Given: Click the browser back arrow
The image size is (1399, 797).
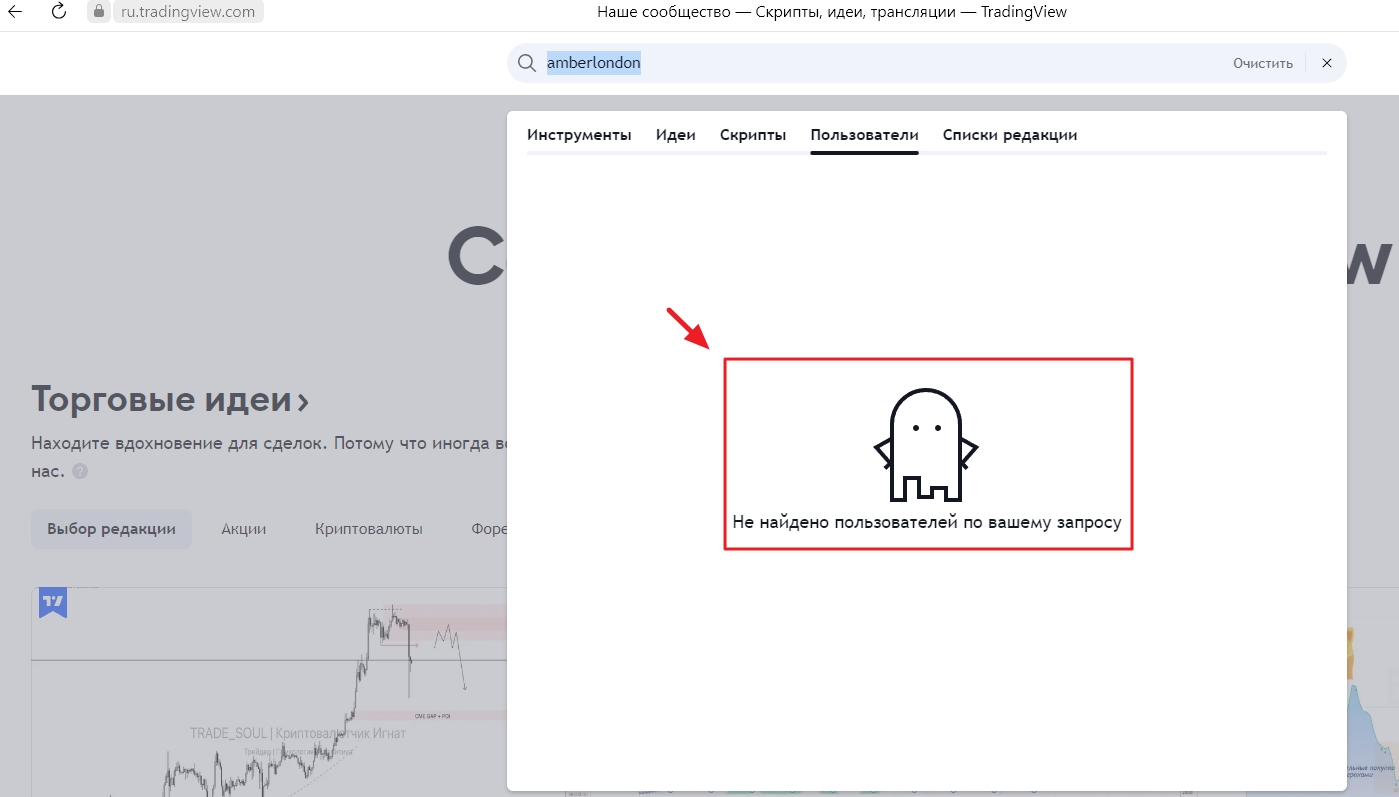Looking at the screenshot, I should (x=17, y=12).
